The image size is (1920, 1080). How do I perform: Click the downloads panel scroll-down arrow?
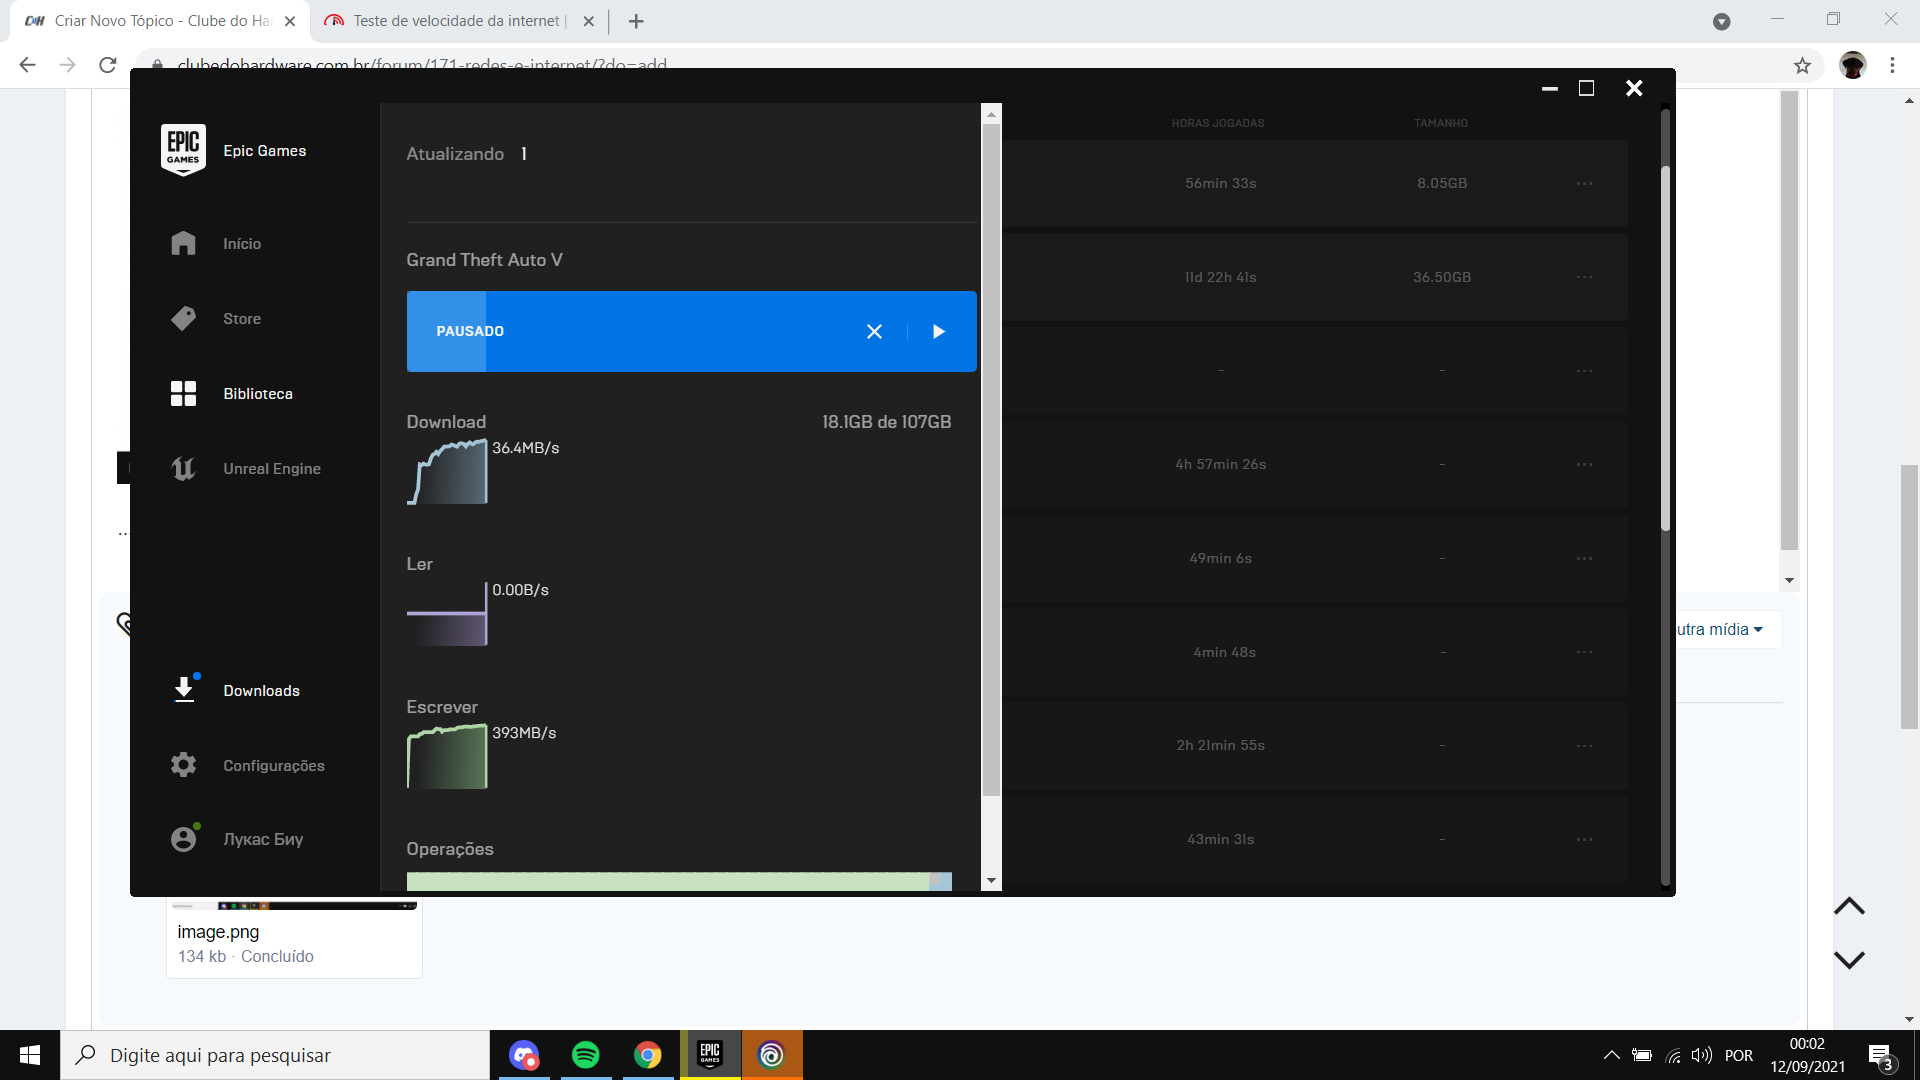tap(991, 881)
